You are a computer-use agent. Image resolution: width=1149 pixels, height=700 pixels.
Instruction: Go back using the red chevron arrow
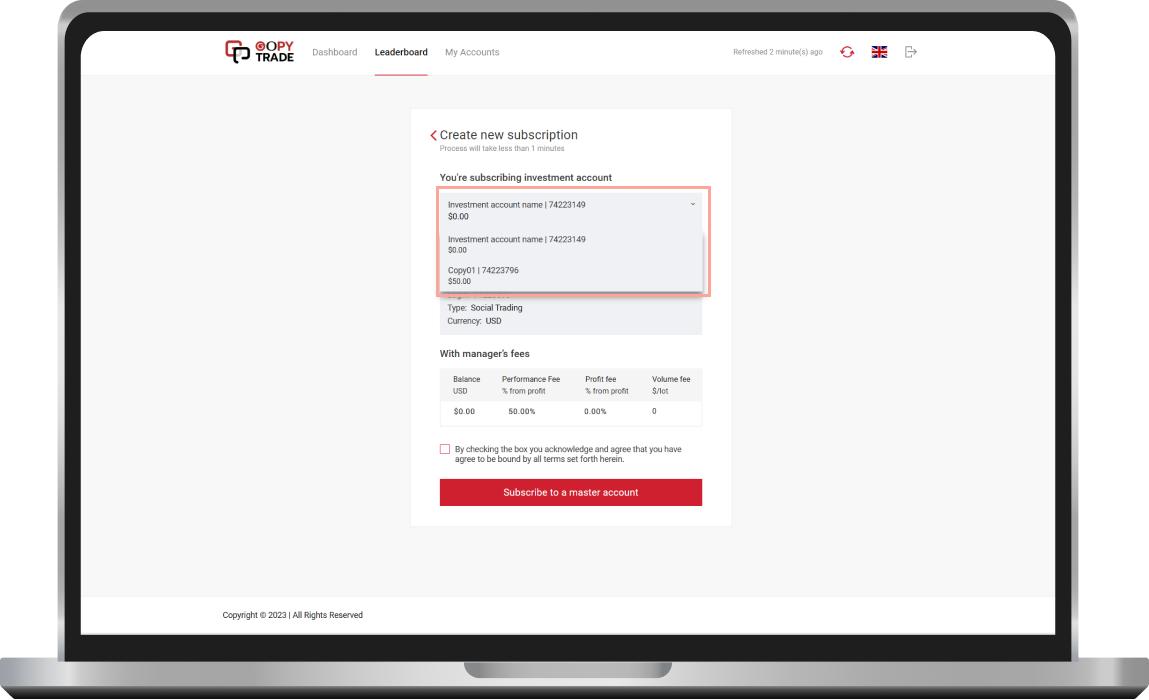point(434,135)
